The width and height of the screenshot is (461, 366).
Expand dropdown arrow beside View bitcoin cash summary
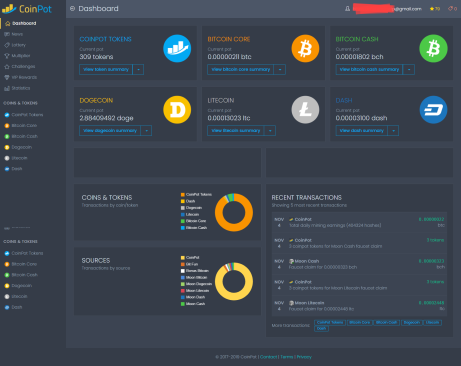point(409,69)
